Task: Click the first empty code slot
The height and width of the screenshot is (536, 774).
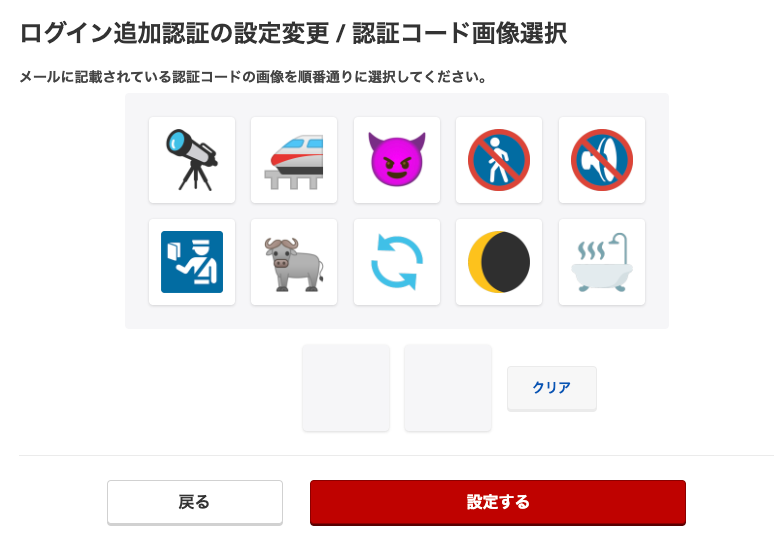Action: pos(346,388)
